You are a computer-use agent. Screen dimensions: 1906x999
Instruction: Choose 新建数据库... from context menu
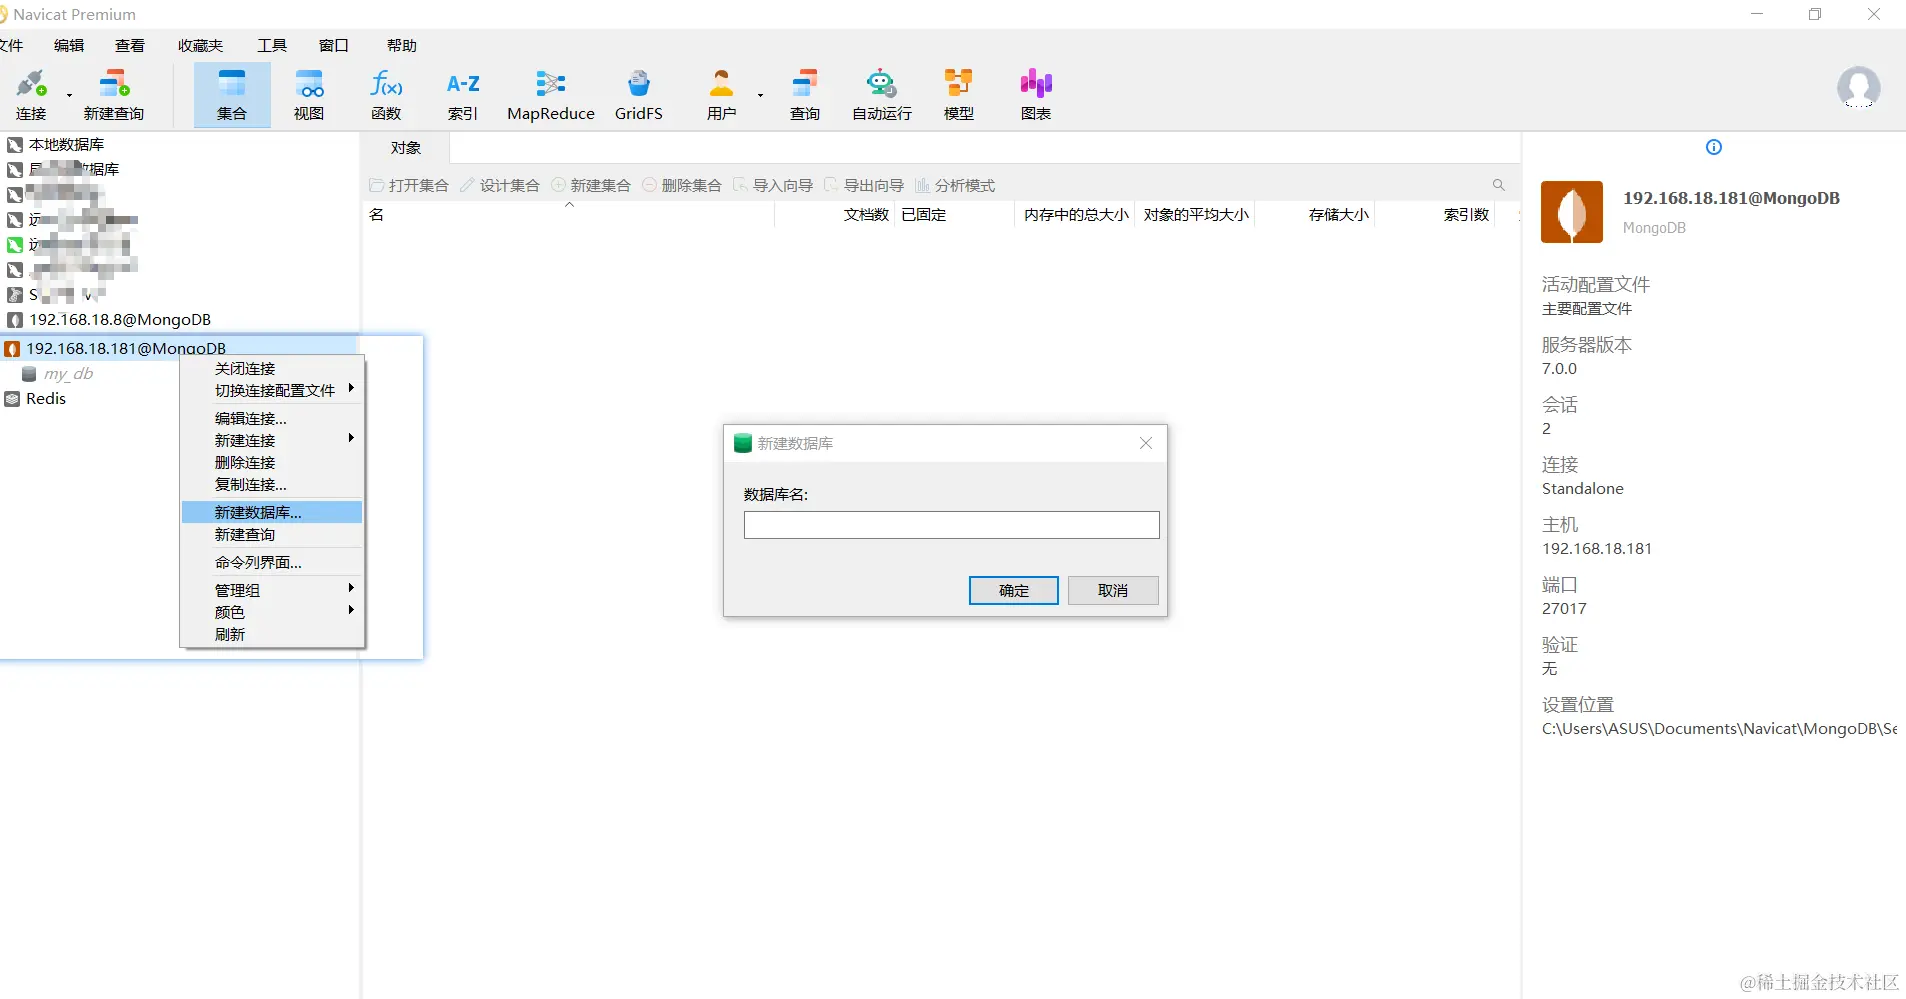point(272,512)
